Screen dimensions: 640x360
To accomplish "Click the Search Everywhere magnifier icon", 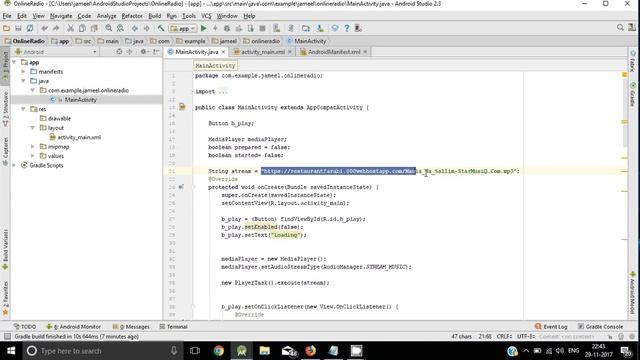I will [620, 27].
